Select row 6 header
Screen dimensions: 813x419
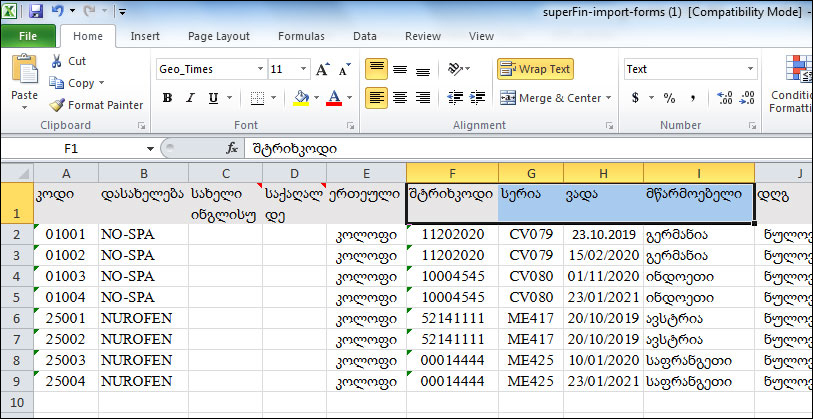(17, 318)
